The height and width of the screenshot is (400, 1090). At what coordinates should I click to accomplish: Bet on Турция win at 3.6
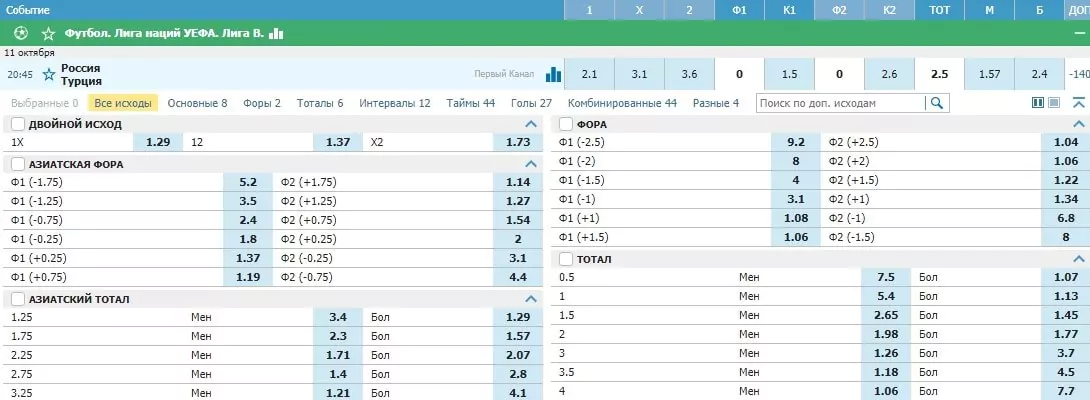pos(690,74)
